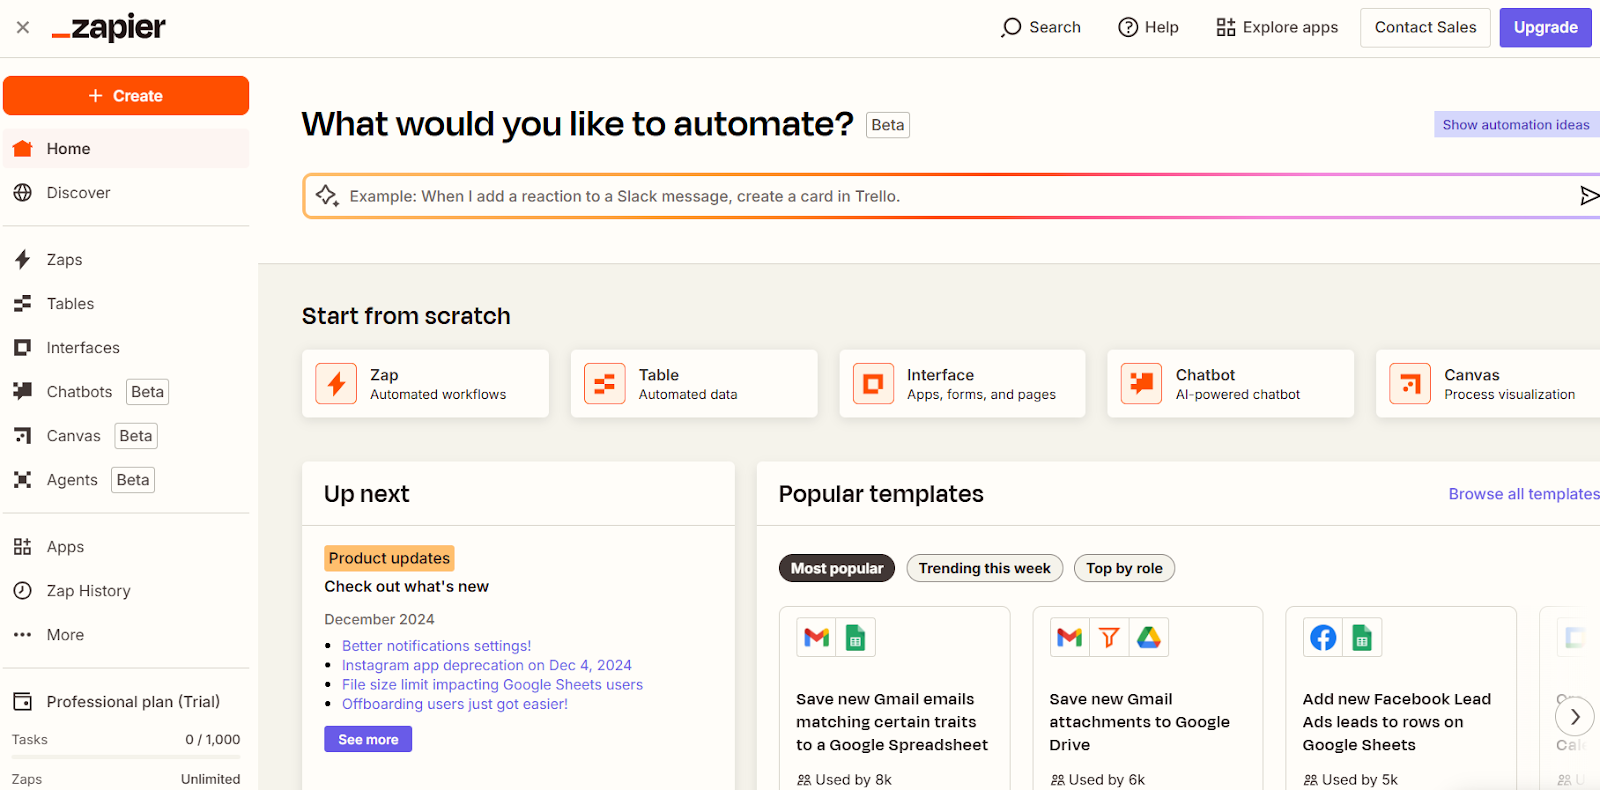The width and height of the screenshot is (1600, 790).
Task: Open the Contact Sales button
Action: (1425, 28)
